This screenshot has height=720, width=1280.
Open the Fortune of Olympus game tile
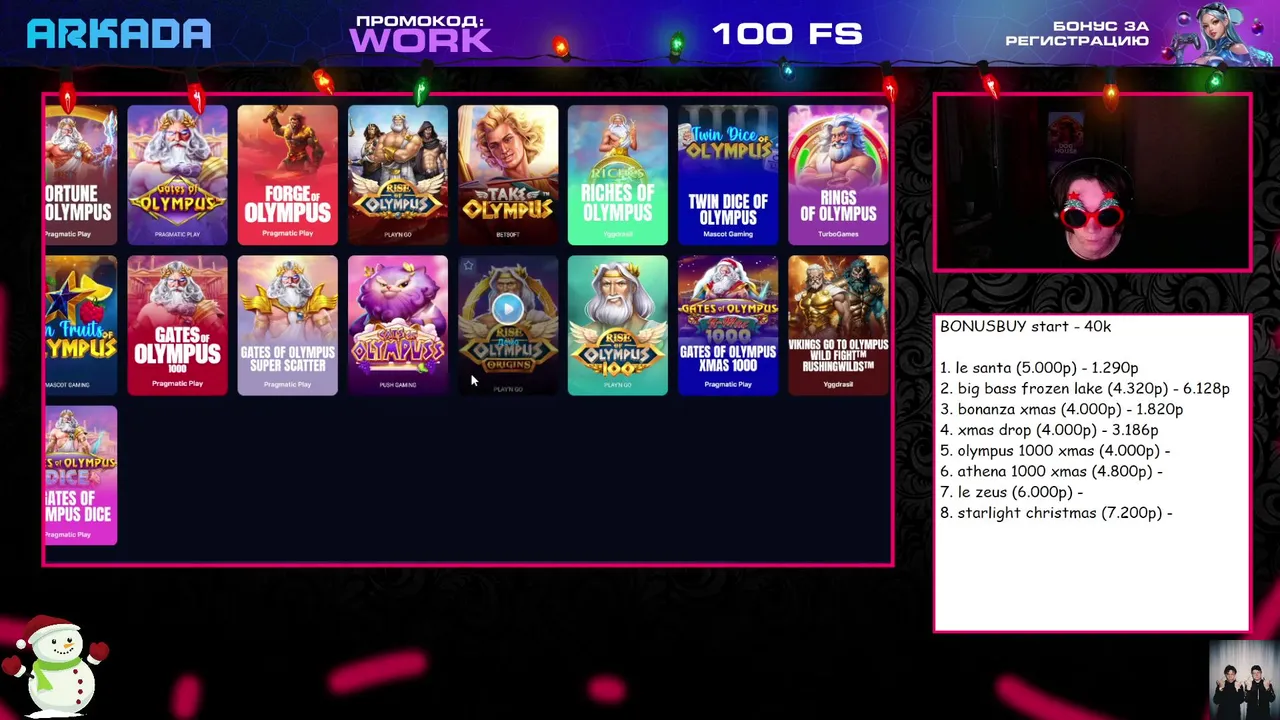pyautogui.click(x=81, y=175)
